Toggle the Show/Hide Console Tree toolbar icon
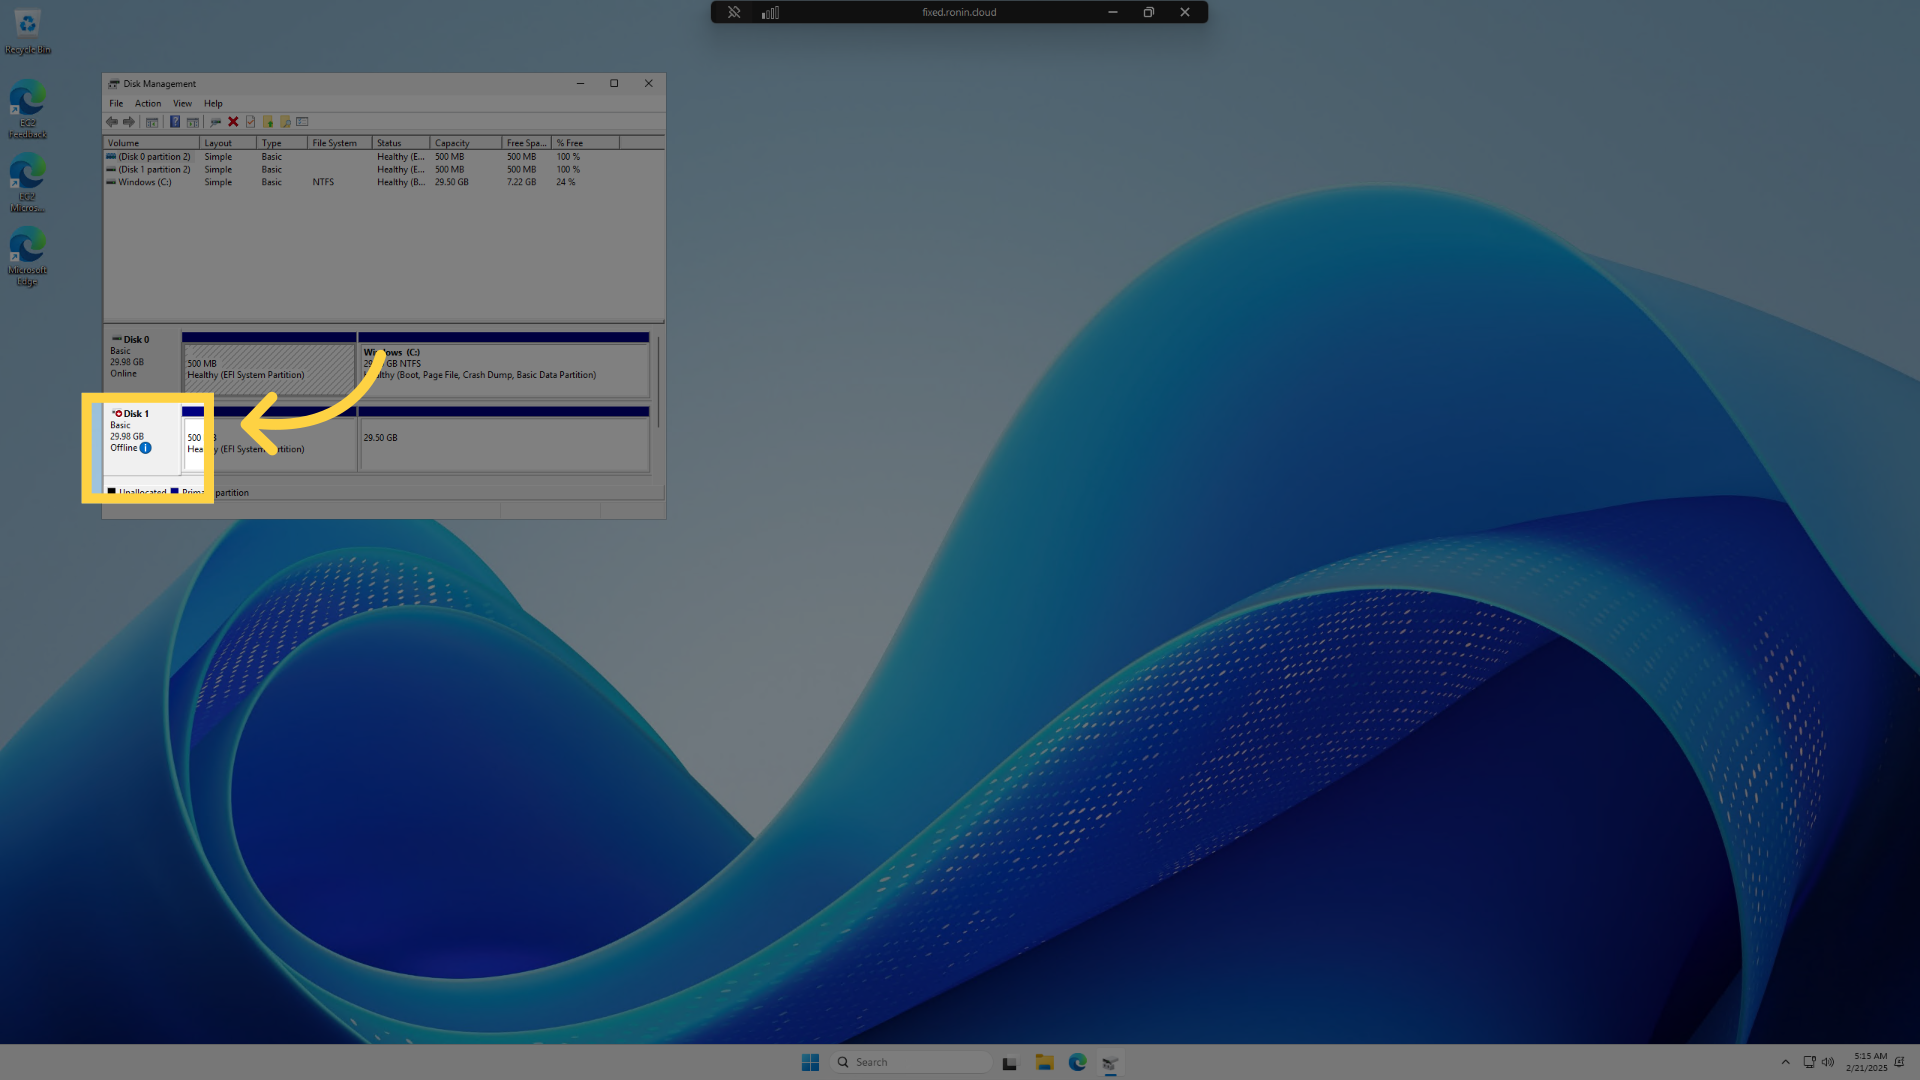The width and height of the screenshot is (1920, 1080). [152, 122]
